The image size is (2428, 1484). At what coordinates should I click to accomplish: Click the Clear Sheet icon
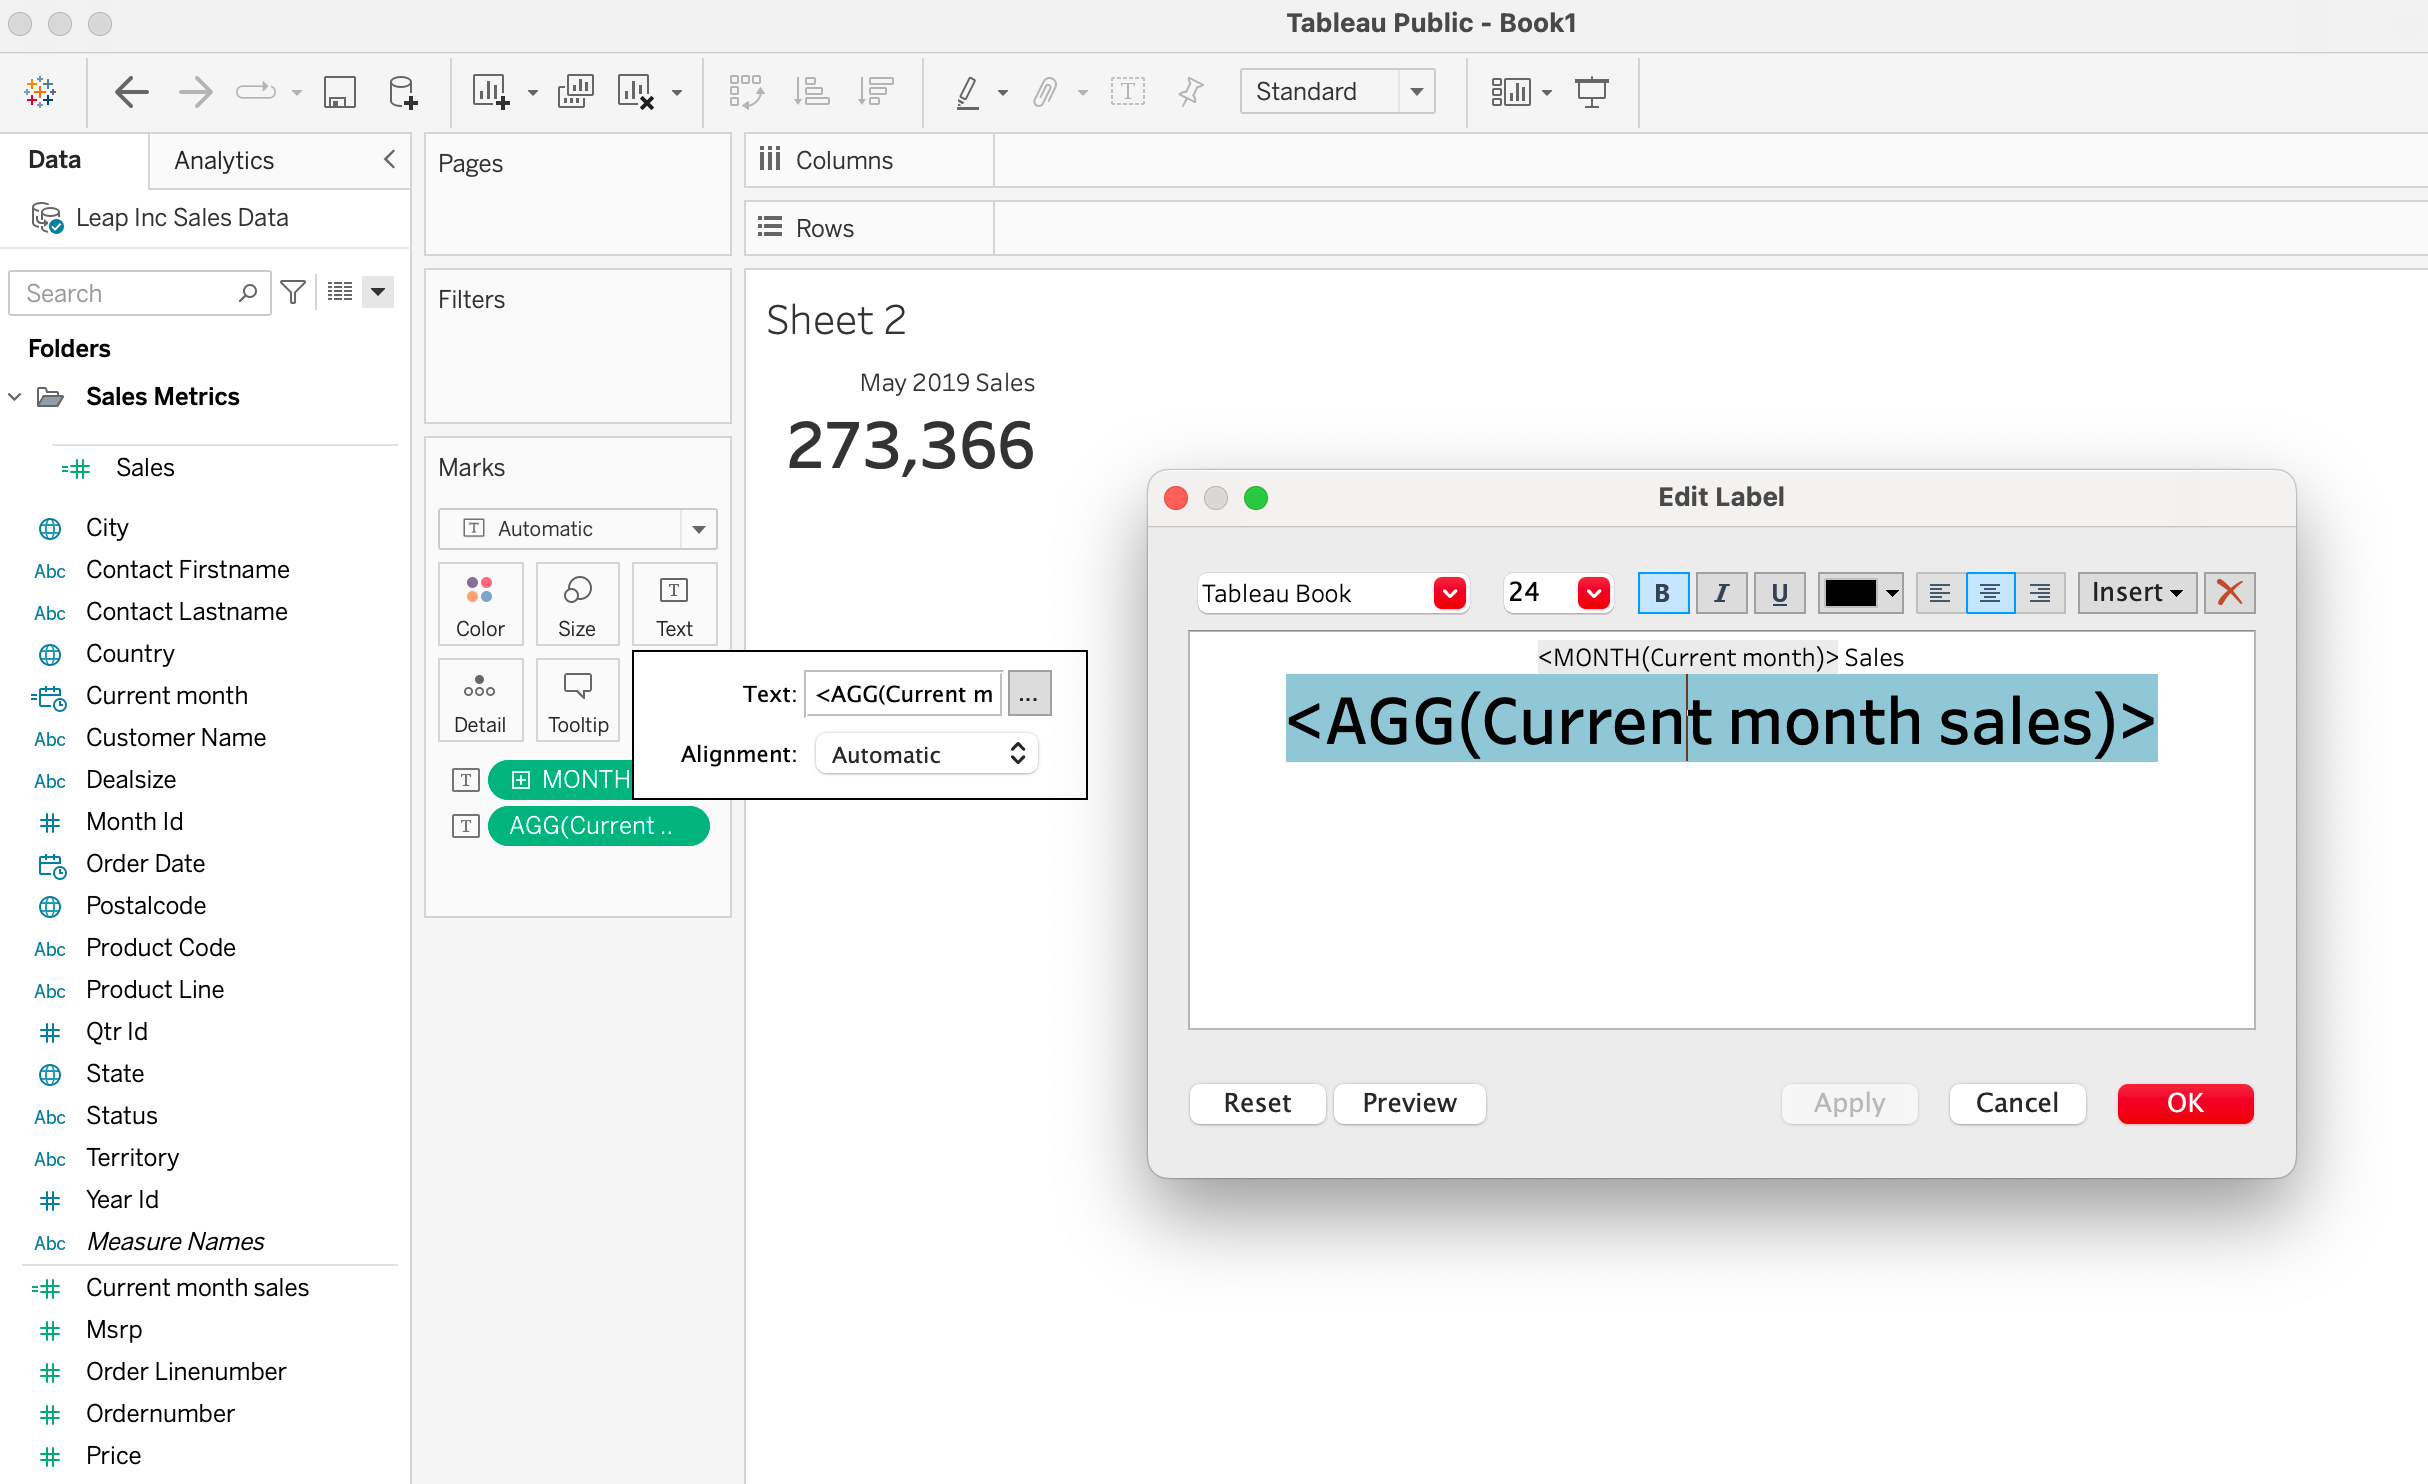635,92
